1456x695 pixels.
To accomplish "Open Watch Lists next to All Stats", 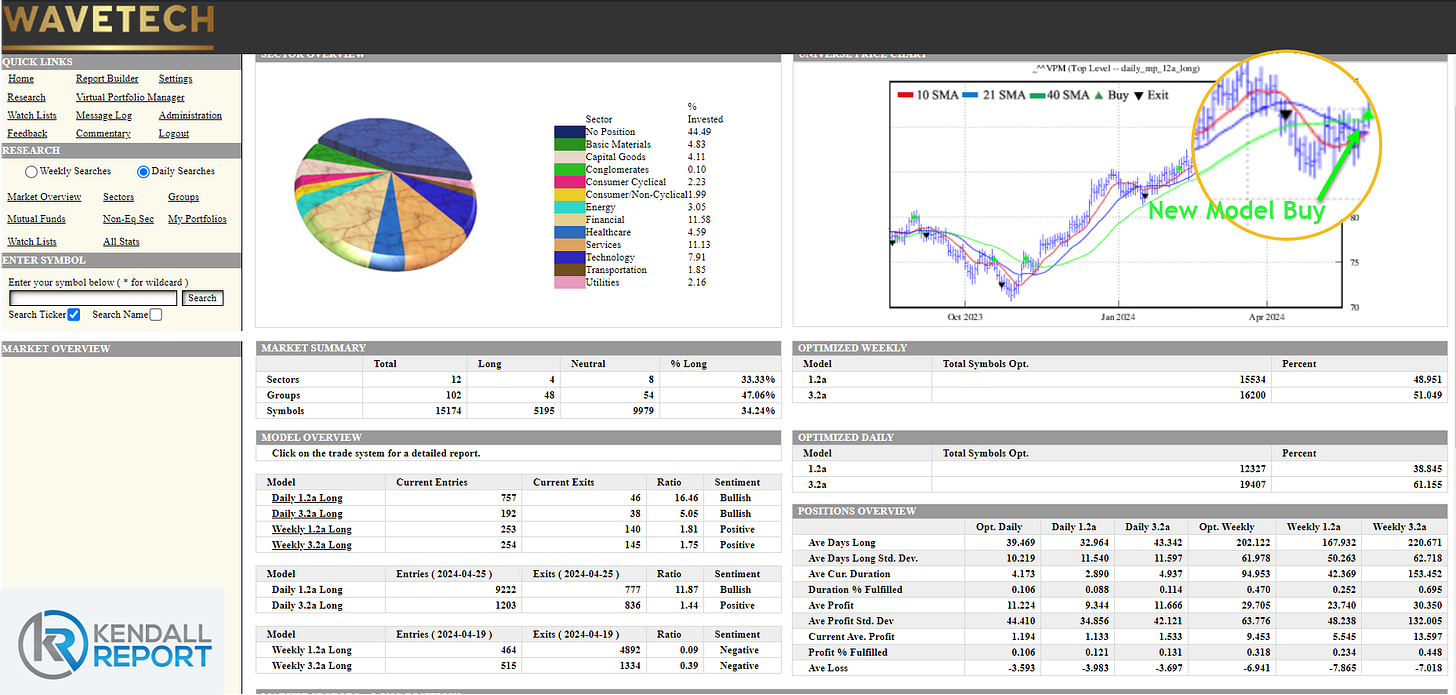I will tap(32, 242).
